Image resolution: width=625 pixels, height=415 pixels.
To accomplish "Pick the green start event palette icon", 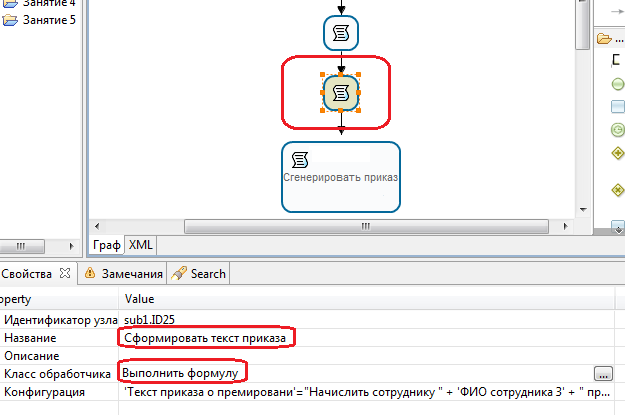I will point(617,84).
